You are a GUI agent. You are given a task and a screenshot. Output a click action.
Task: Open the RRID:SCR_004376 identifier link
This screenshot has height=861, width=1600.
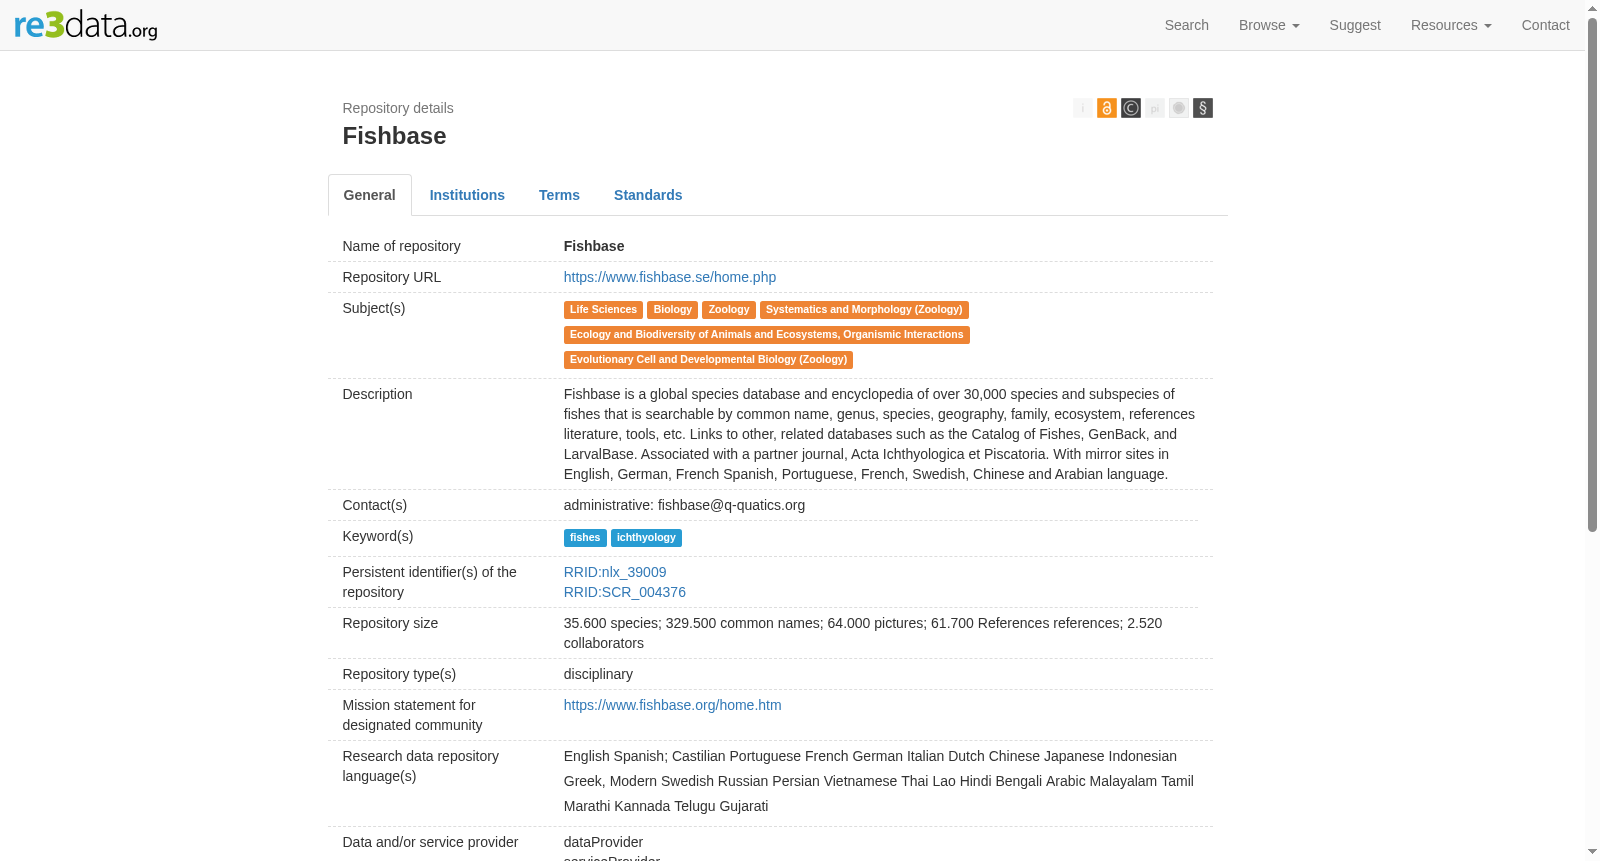624,592
